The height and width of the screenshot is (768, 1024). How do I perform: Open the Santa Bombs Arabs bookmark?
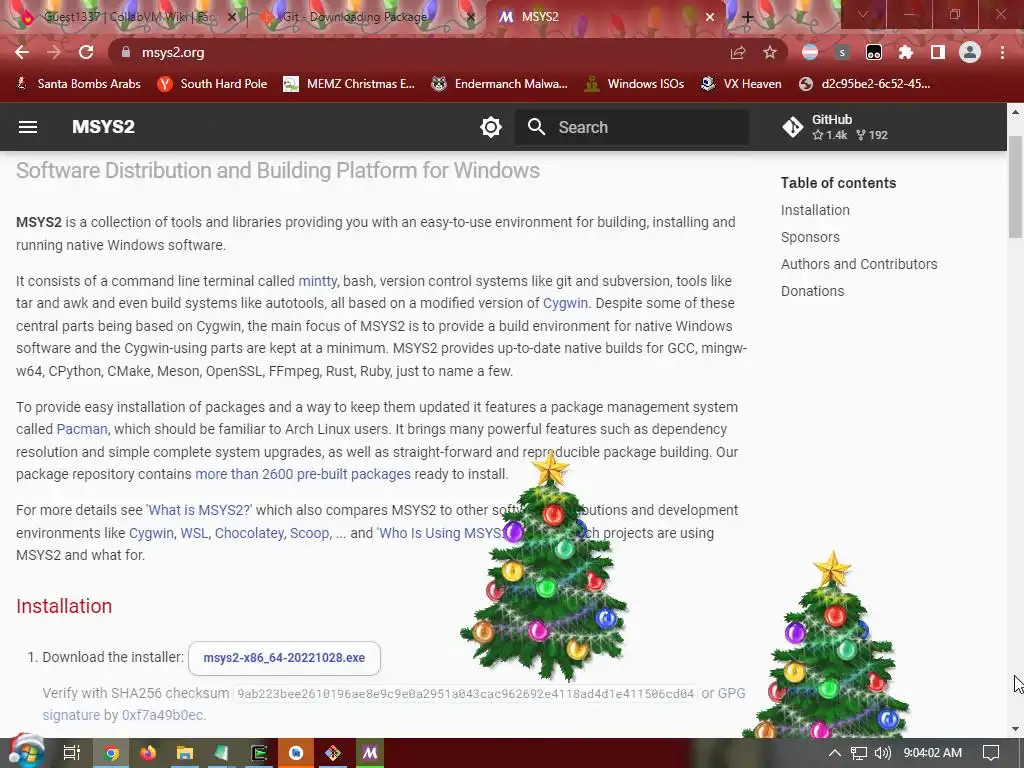(78, 84)
